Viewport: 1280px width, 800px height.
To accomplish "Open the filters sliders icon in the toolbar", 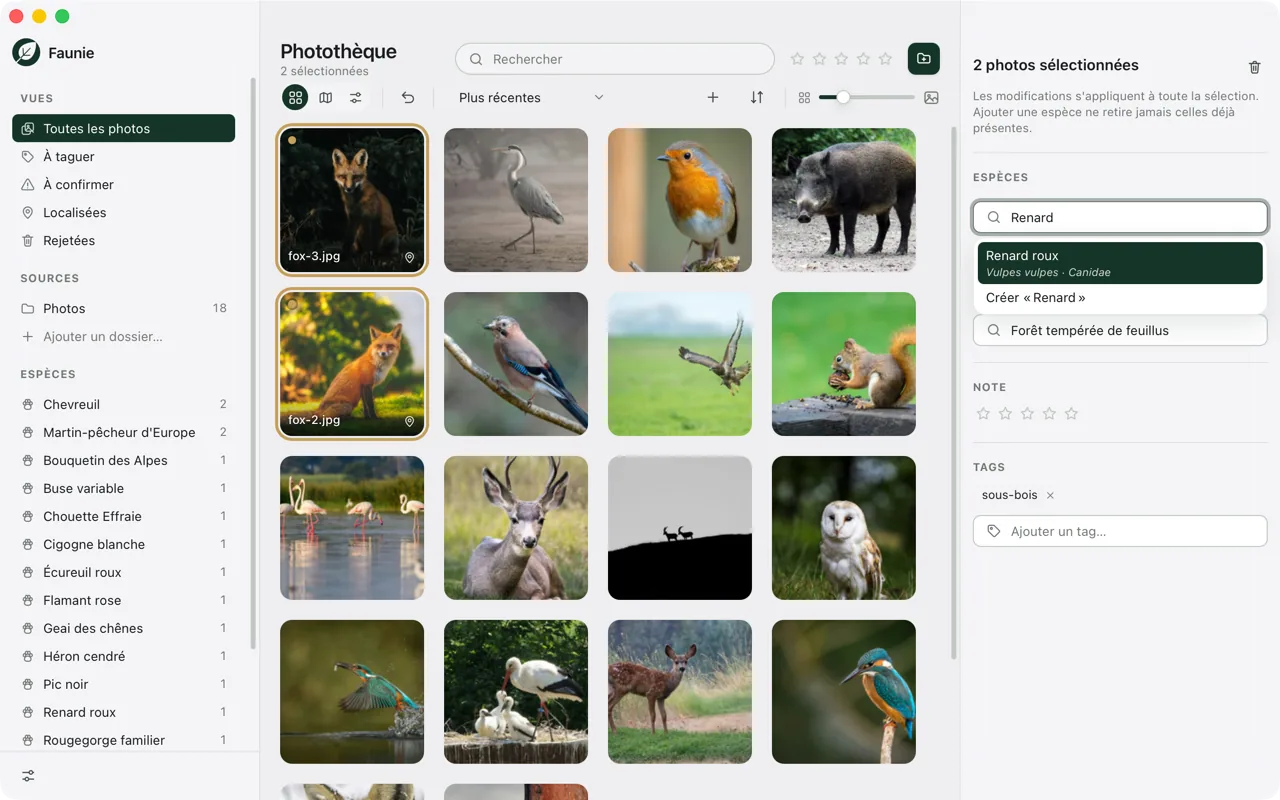I will (x=356, y=97).
